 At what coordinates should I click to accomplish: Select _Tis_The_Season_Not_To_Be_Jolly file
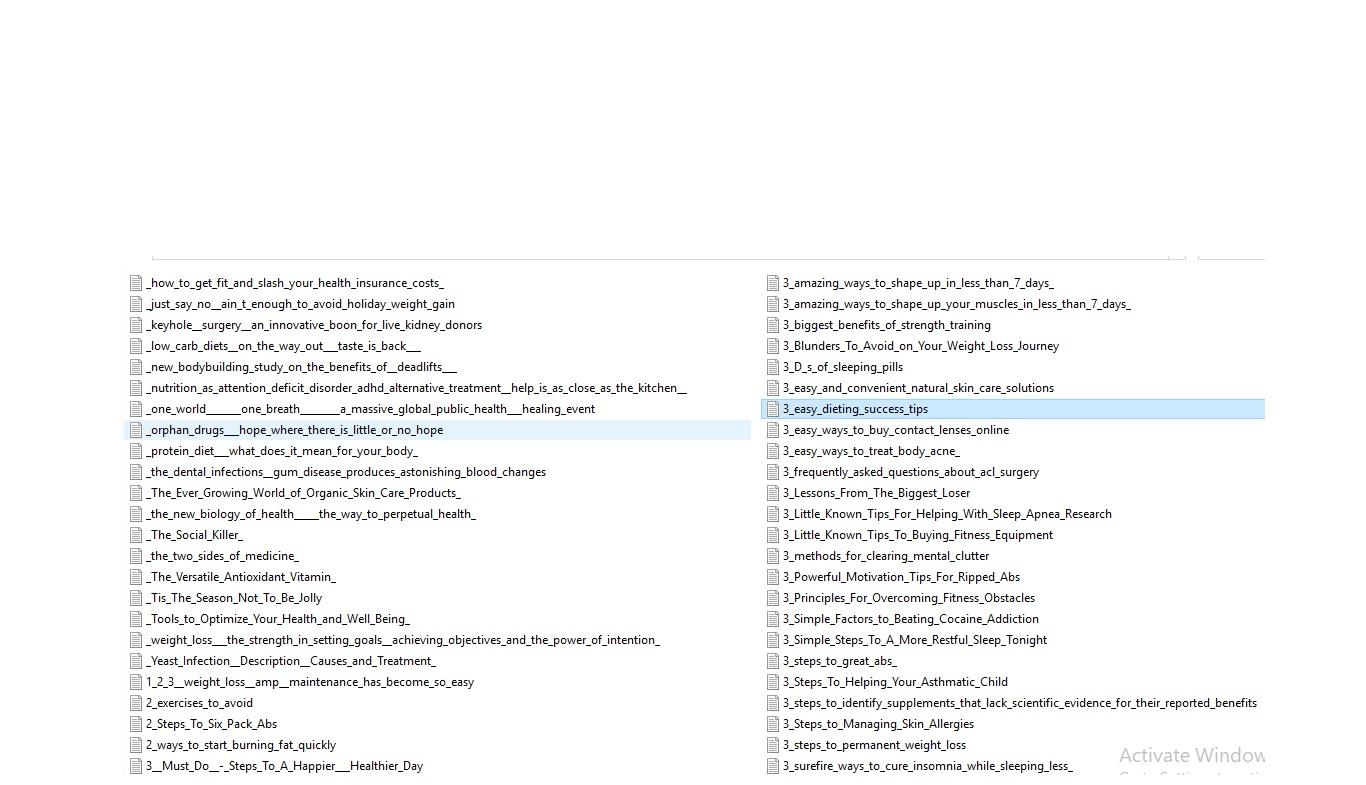pos(234,598)
